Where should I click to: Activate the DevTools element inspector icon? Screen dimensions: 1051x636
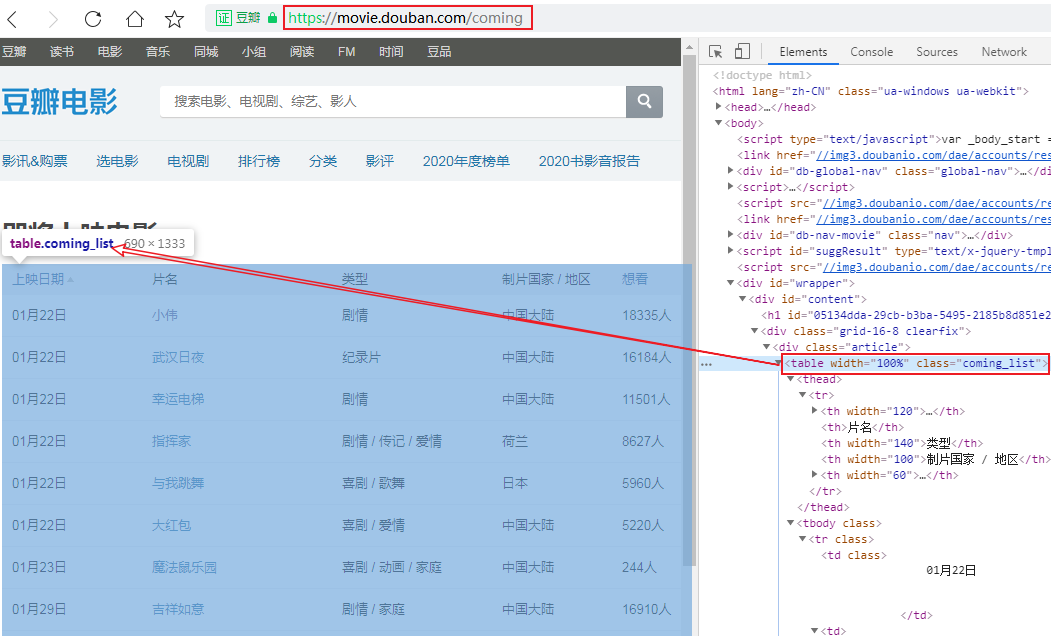click(715, 52)
